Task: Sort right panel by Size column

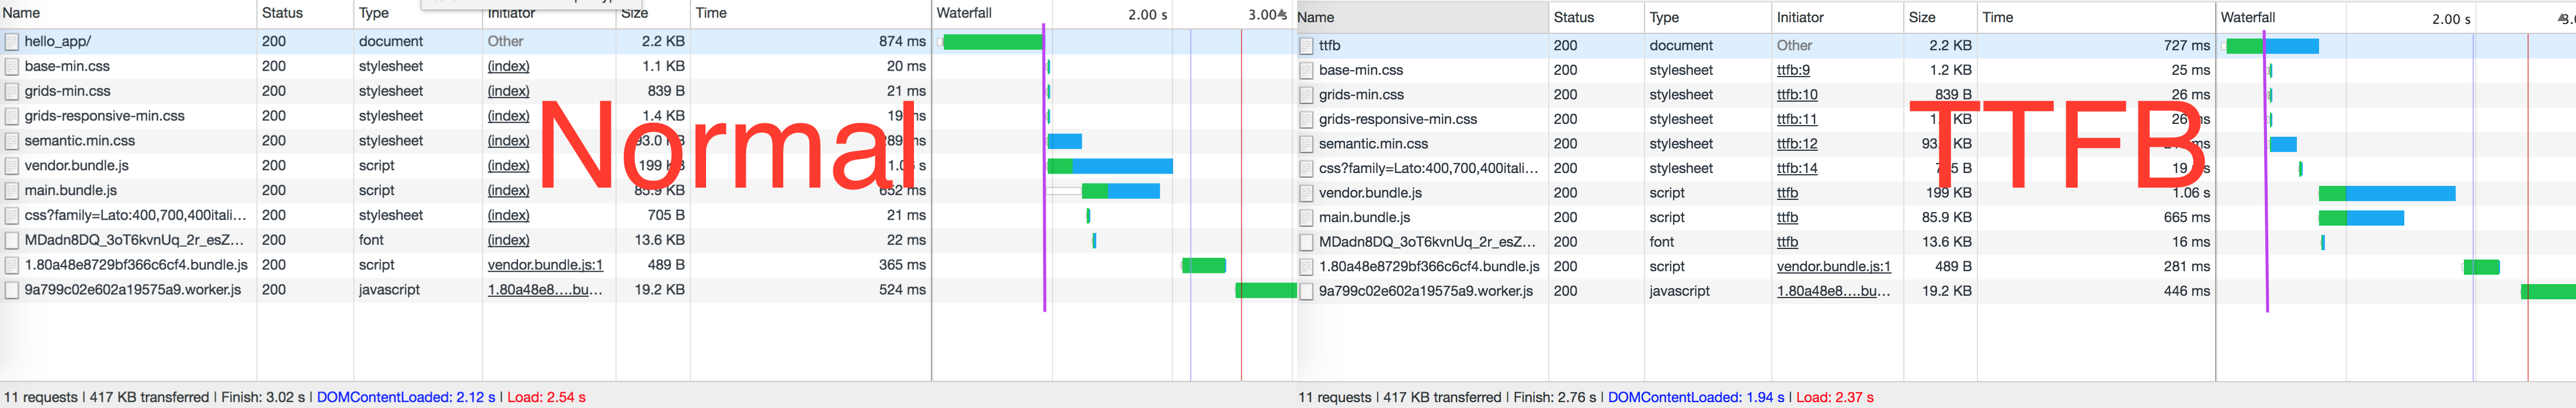Action: pos(1922,17)
